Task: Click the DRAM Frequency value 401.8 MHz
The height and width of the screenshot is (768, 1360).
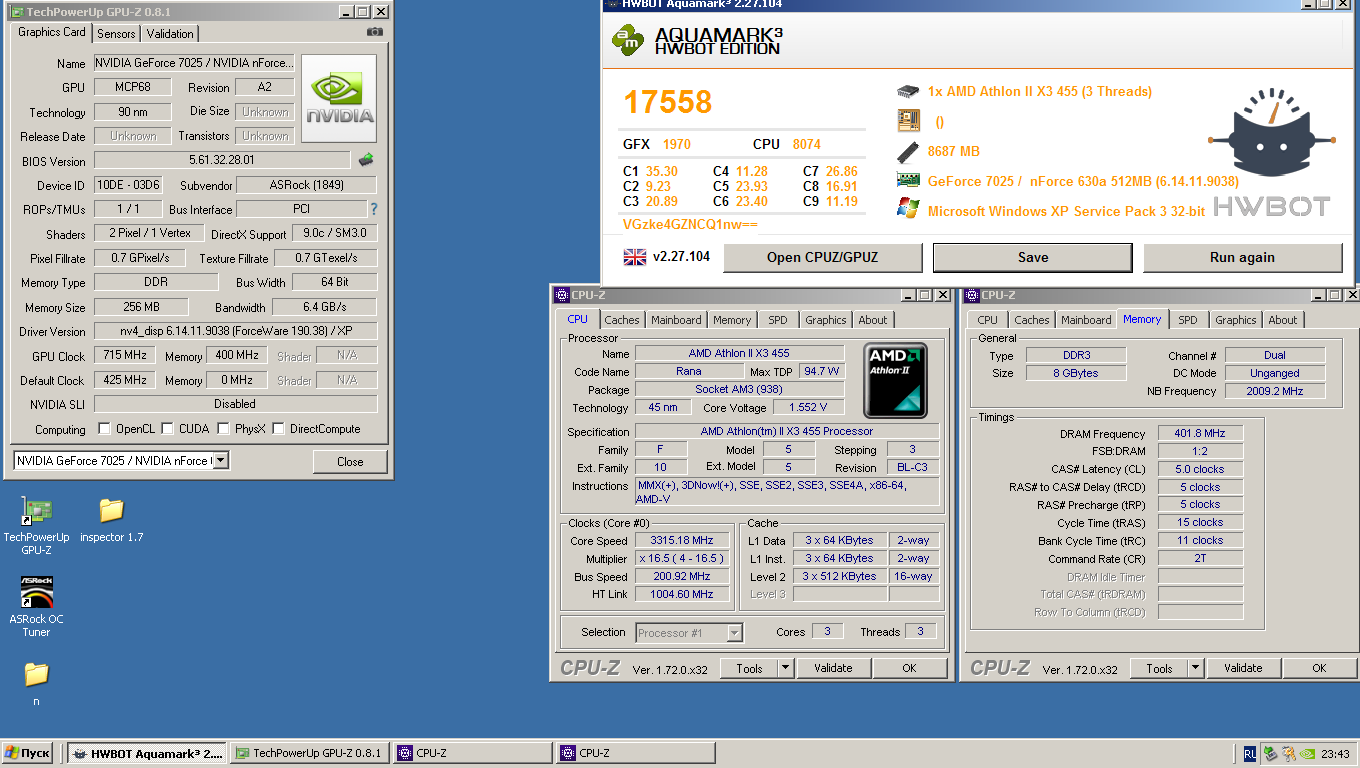Action: tap(1200, 434)
